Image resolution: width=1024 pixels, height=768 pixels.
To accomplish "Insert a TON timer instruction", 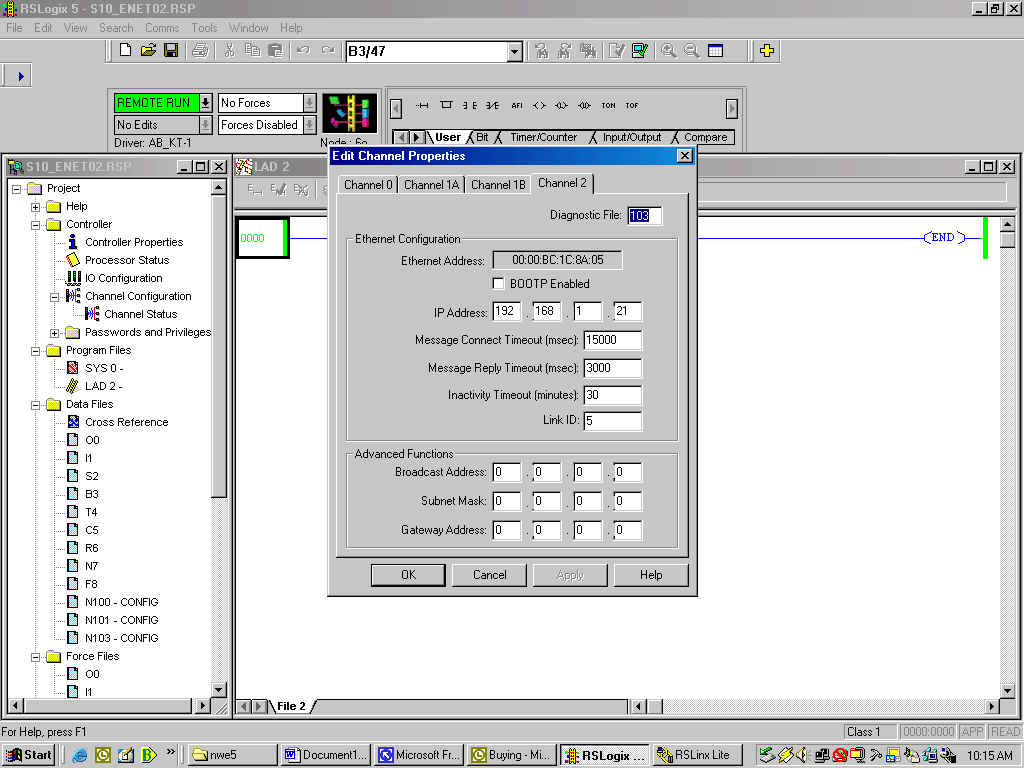I will (608, 105).
